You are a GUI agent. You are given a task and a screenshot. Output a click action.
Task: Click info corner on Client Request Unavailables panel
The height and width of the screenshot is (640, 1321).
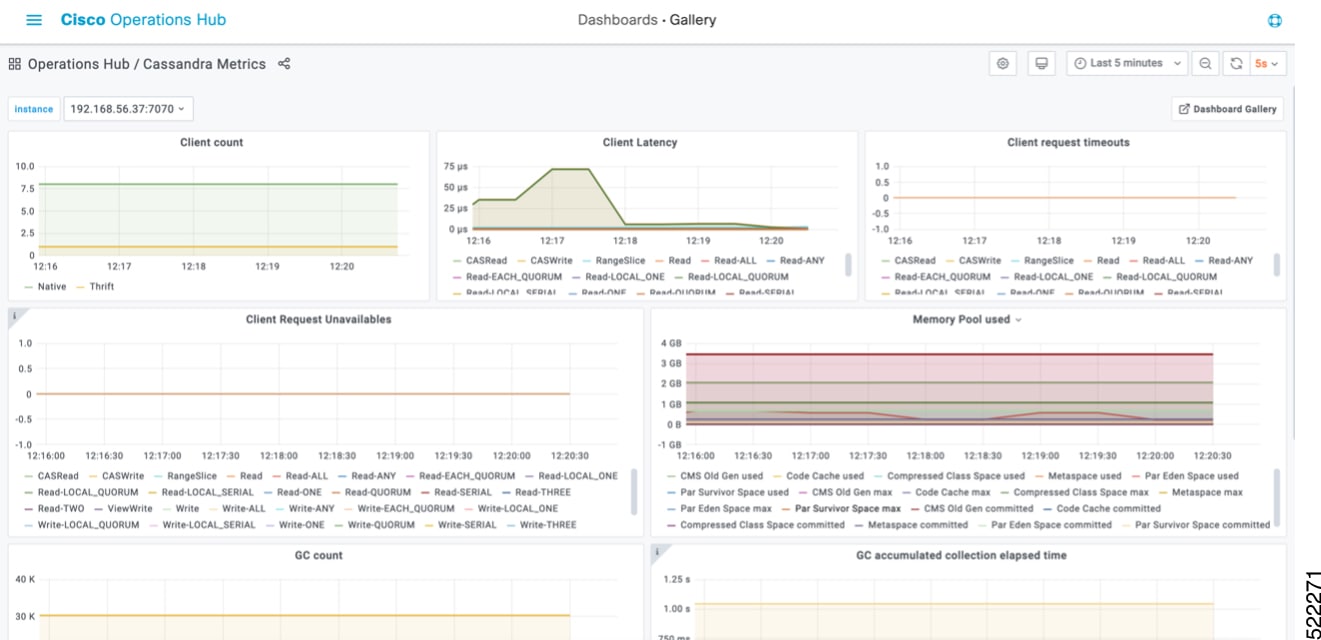15,315
